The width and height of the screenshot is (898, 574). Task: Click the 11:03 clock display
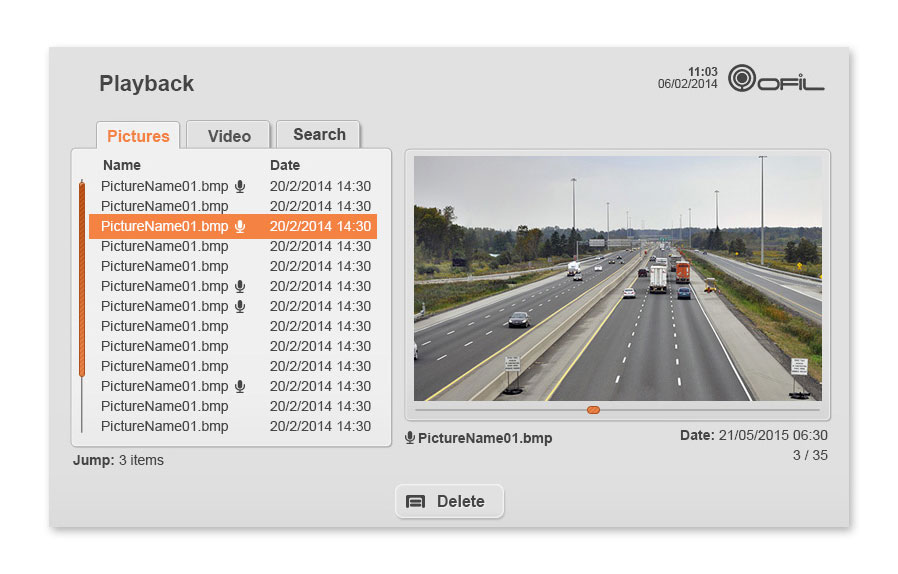(x=702, y=72)
